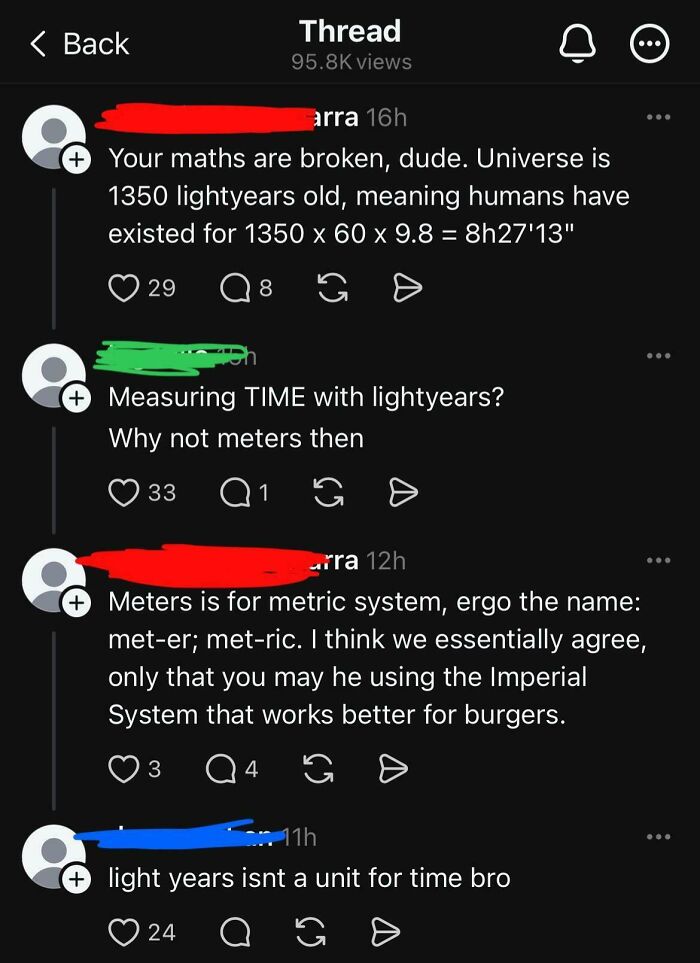Click the 95.8K views counter
This screenshot has width=700, height=963.
point(349,61)
